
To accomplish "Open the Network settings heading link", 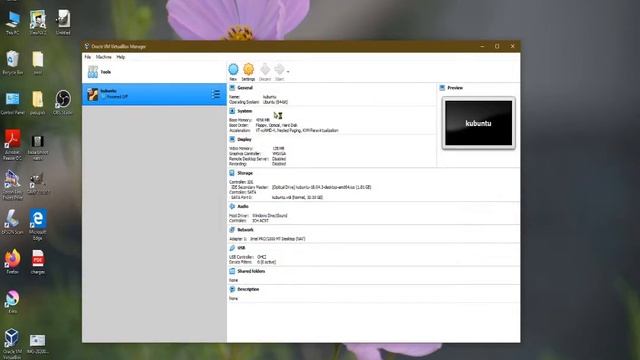I will [x=245, y=230].
